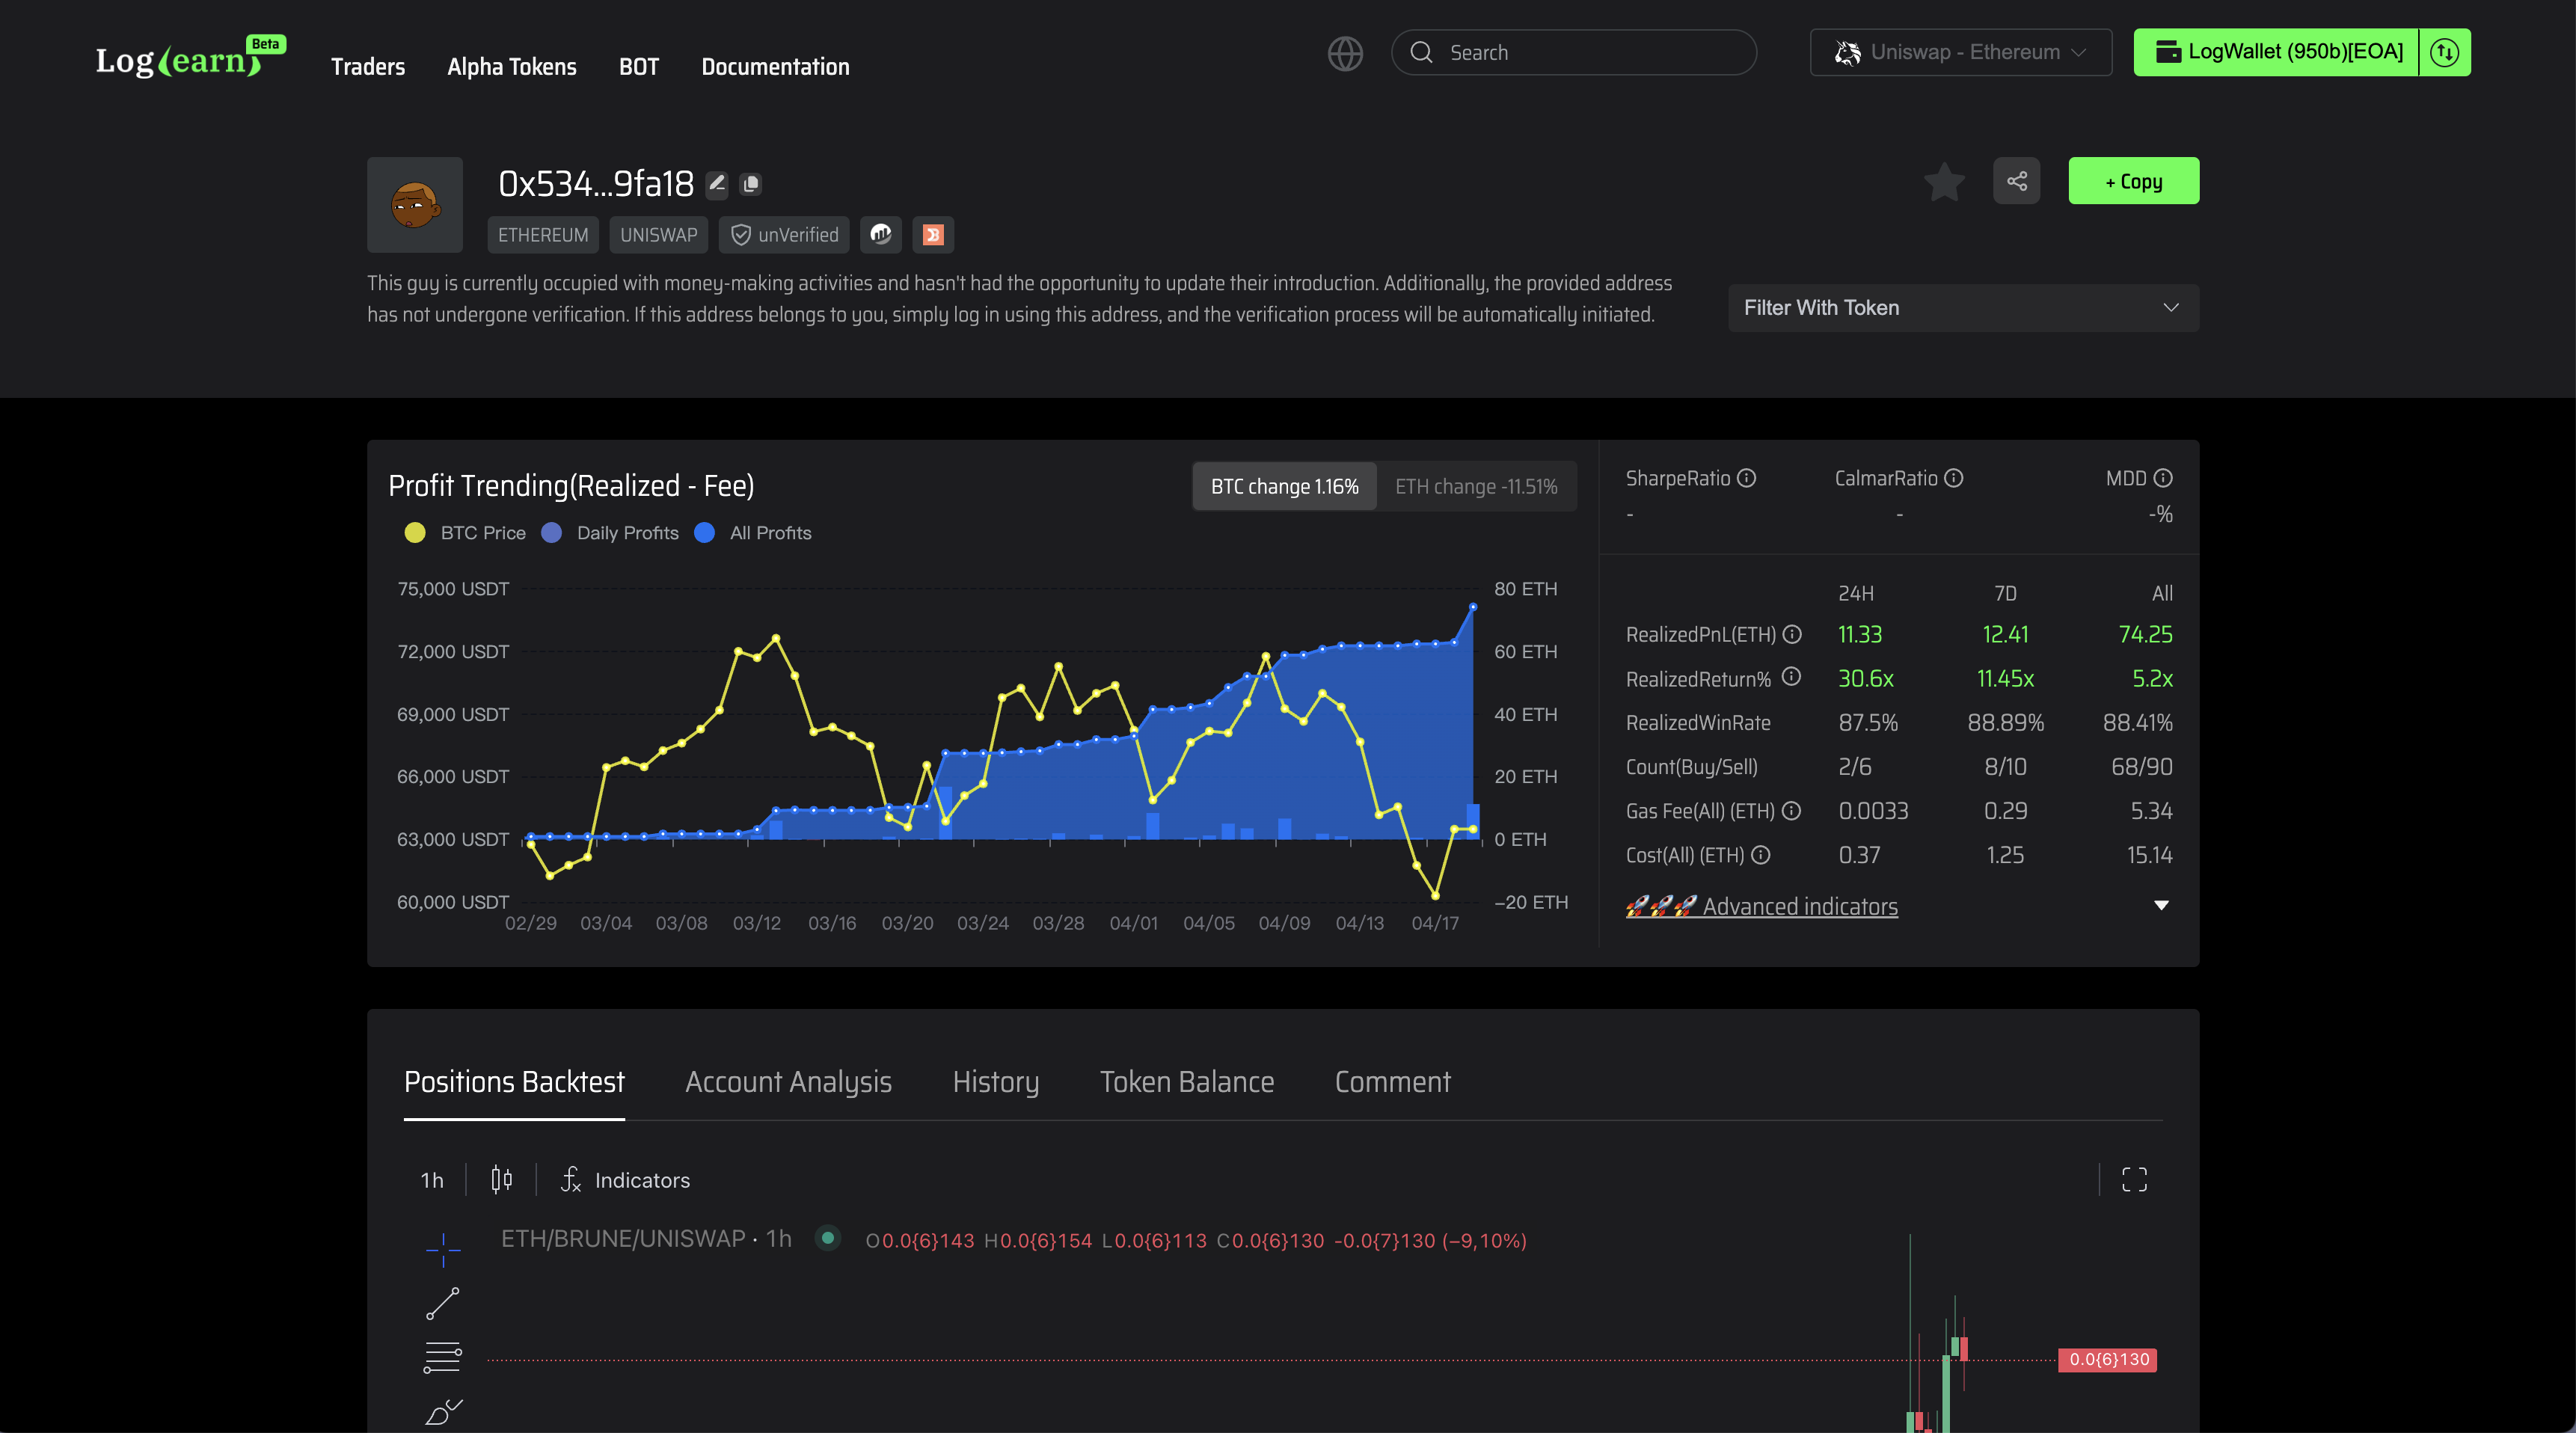
Task: Click inside the Search field
Action: click(x=1574, y=52)
